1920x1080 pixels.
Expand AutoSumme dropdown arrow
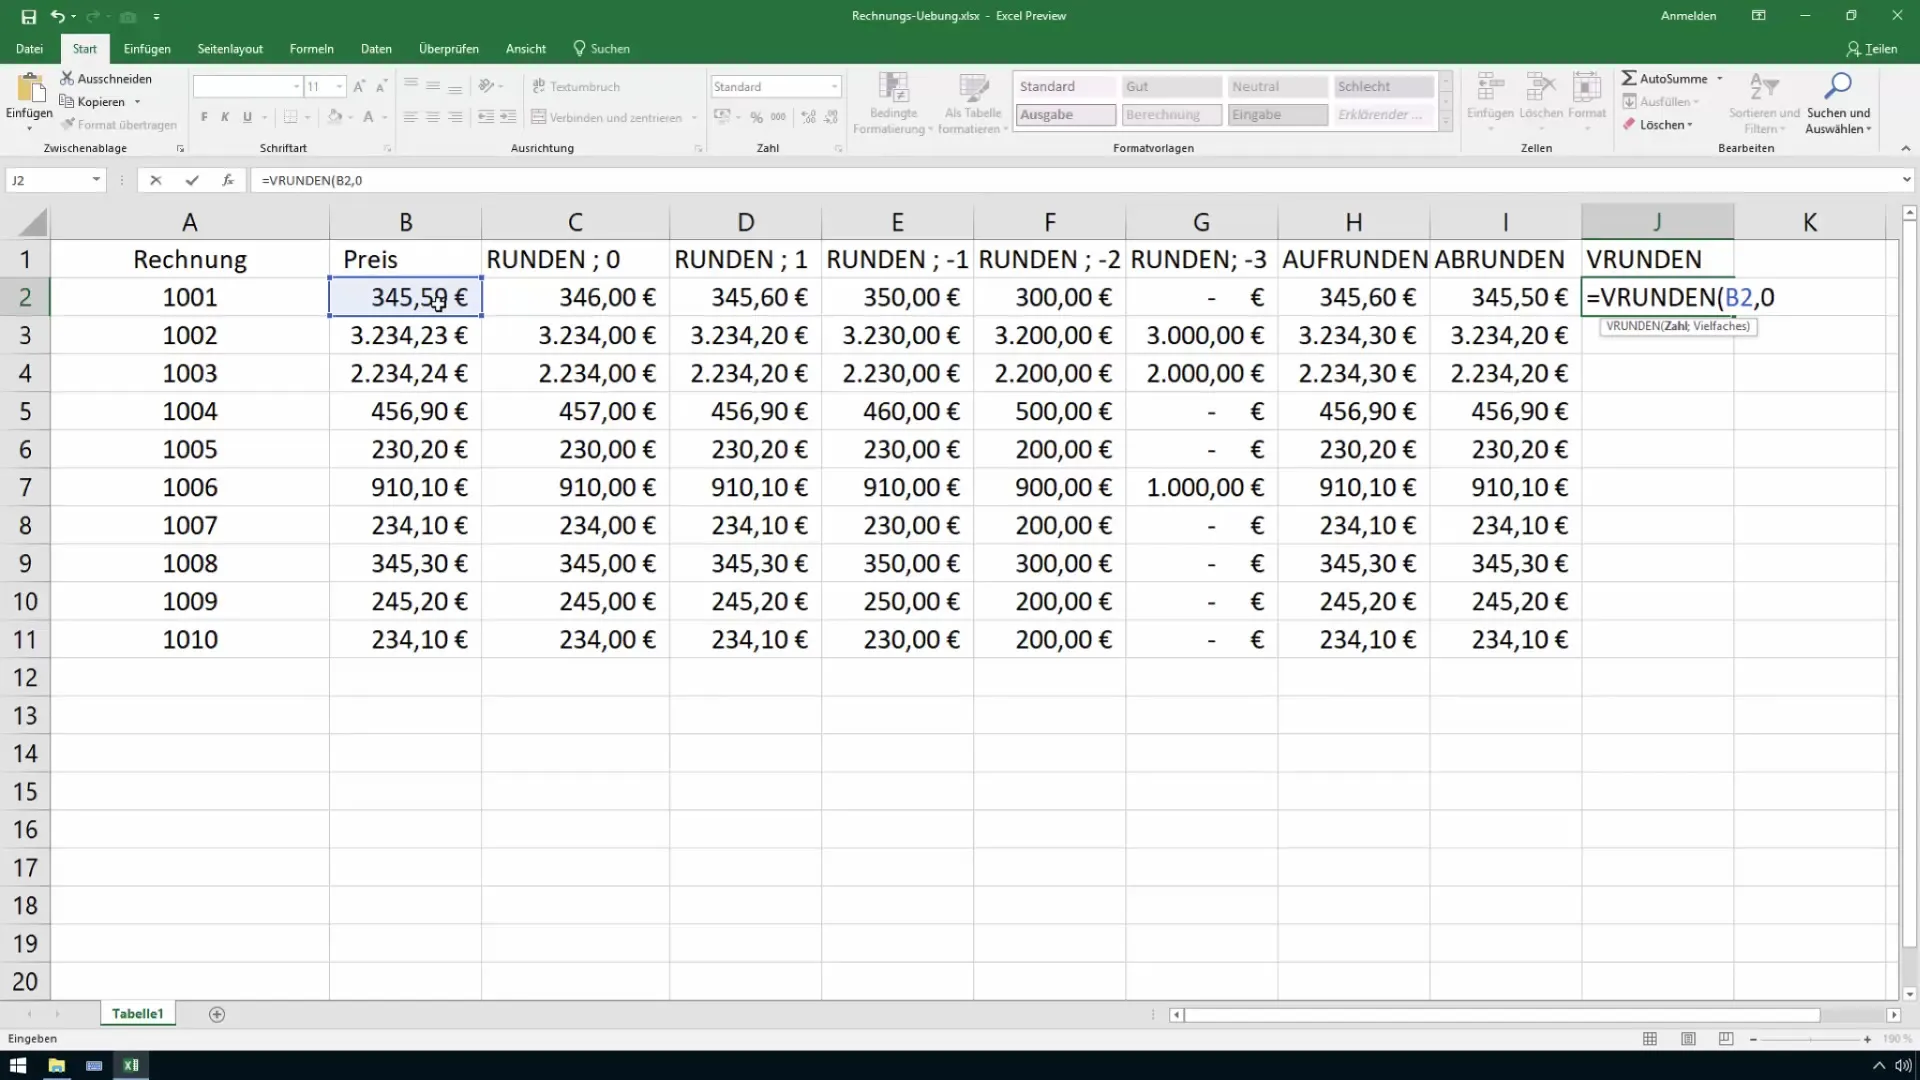[x=1720, y=78]
